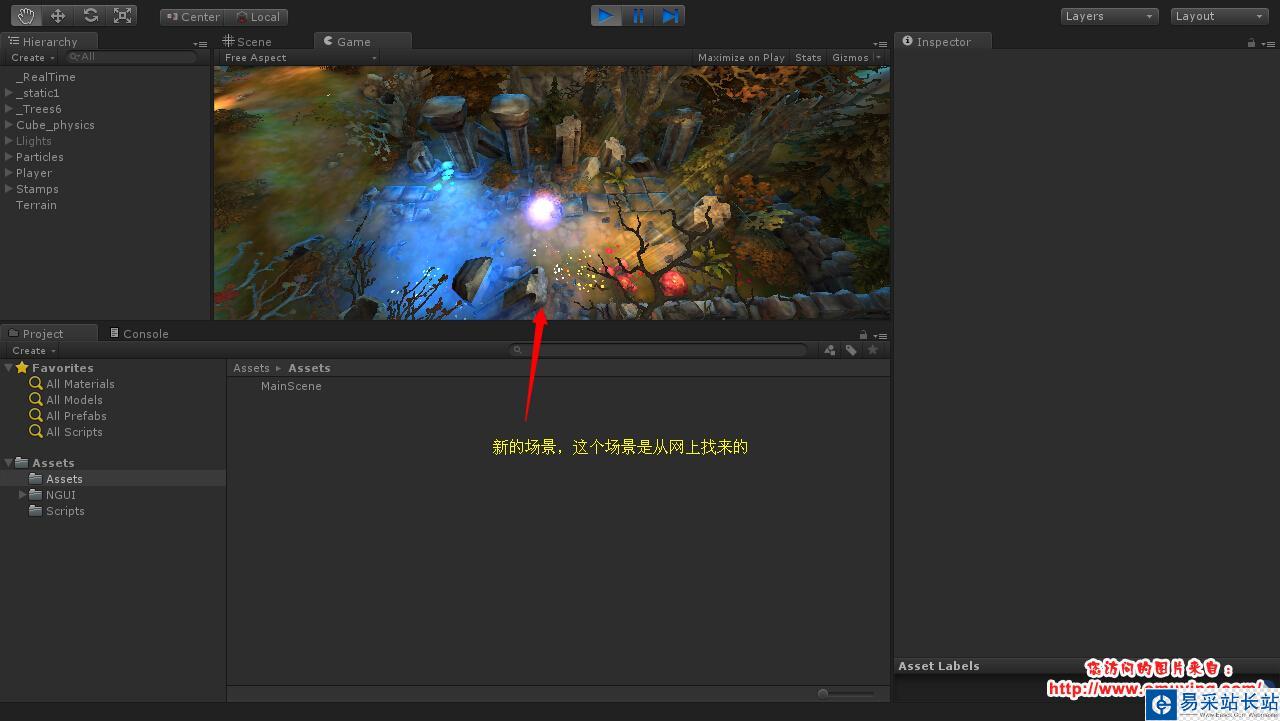Switch to the Scene tab

(248, 42)
